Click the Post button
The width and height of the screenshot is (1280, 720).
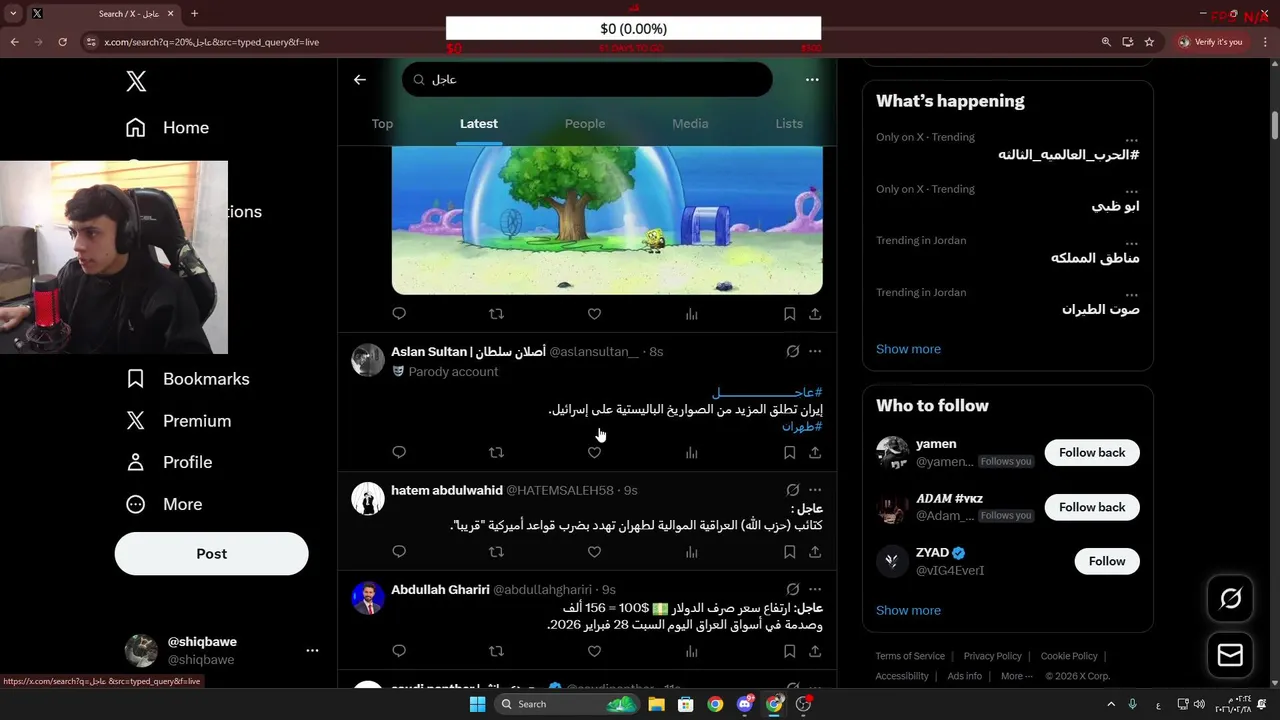[x=211, y=553]
